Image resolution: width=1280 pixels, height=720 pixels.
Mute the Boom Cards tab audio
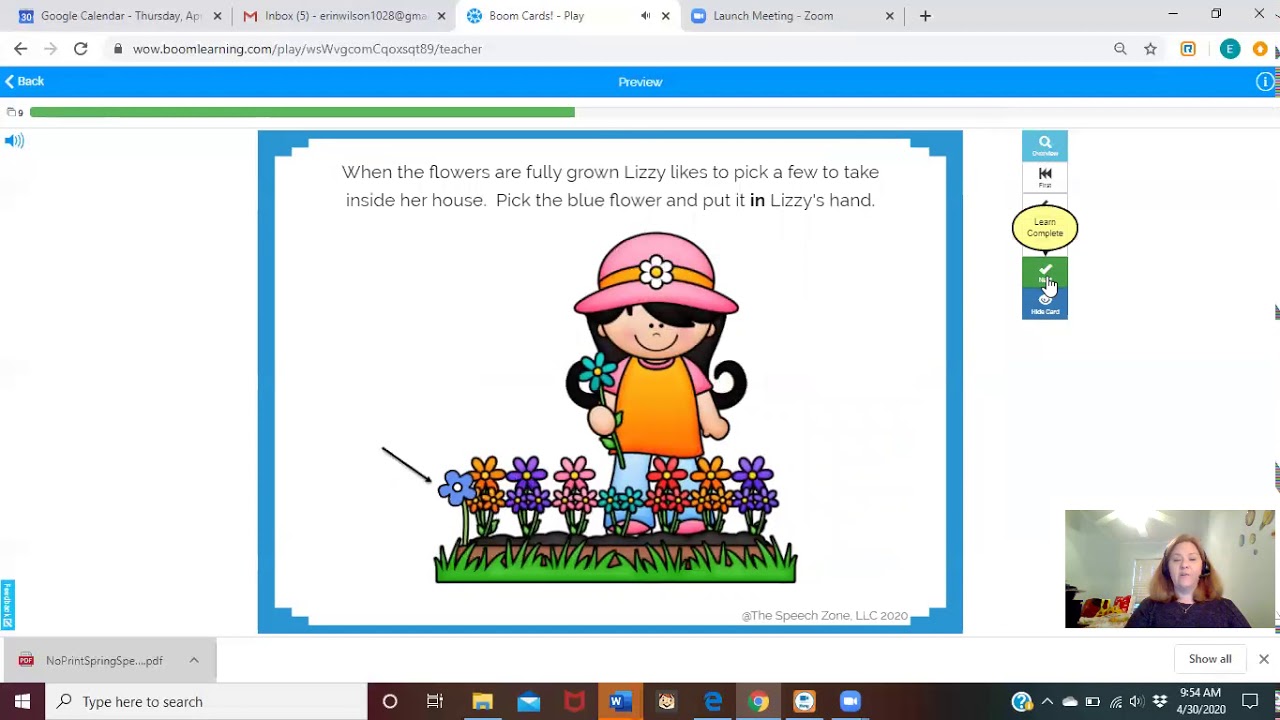click(x=645, y=16)
